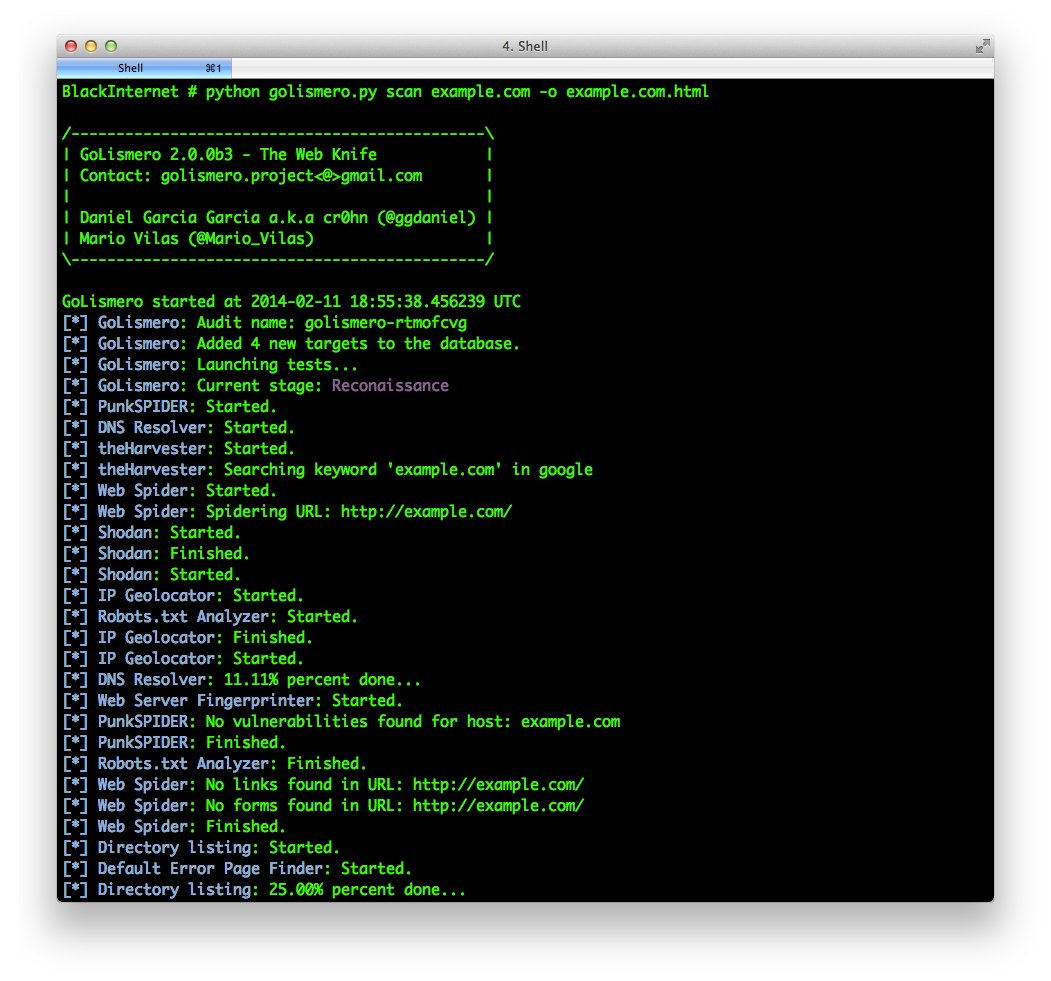Click the 'Daniel Garcia Garcia a.k.a cr0hn' line

[x=277, y=218]
